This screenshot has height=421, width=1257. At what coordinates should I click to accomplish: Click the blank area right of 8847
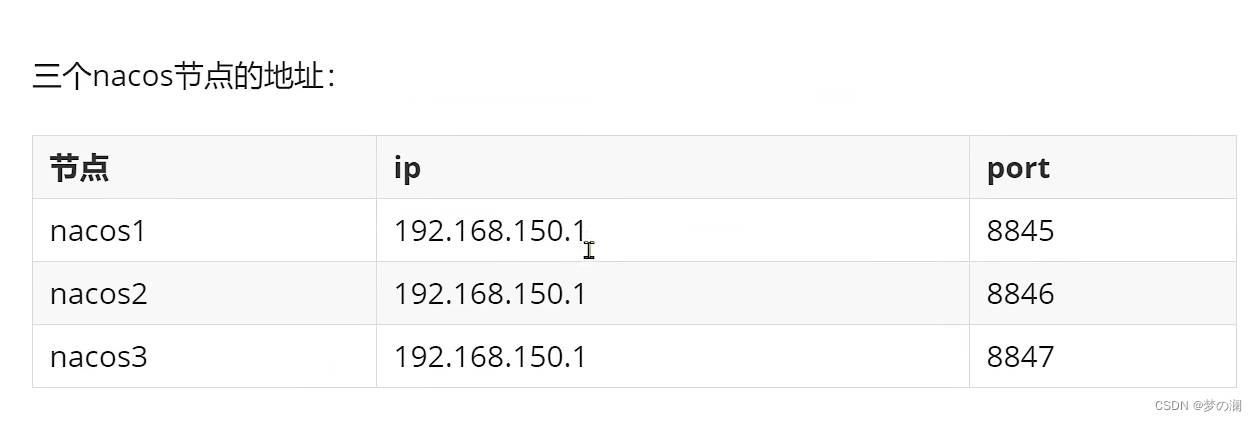[x=1145, y=356]
